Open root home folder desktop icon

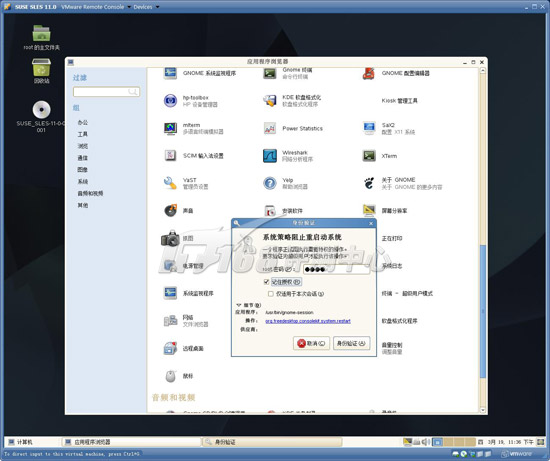[x=41, y=33]
